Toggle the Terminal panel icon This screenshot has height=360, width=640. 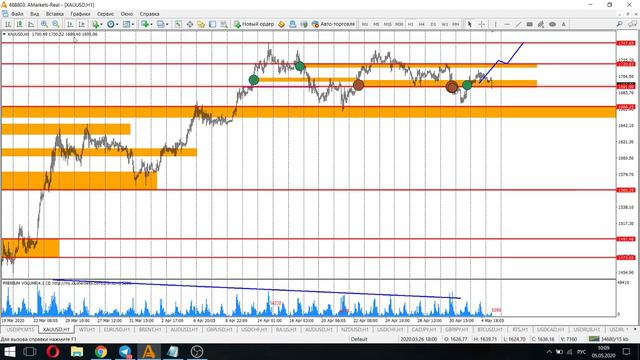(x=212, y=24)
